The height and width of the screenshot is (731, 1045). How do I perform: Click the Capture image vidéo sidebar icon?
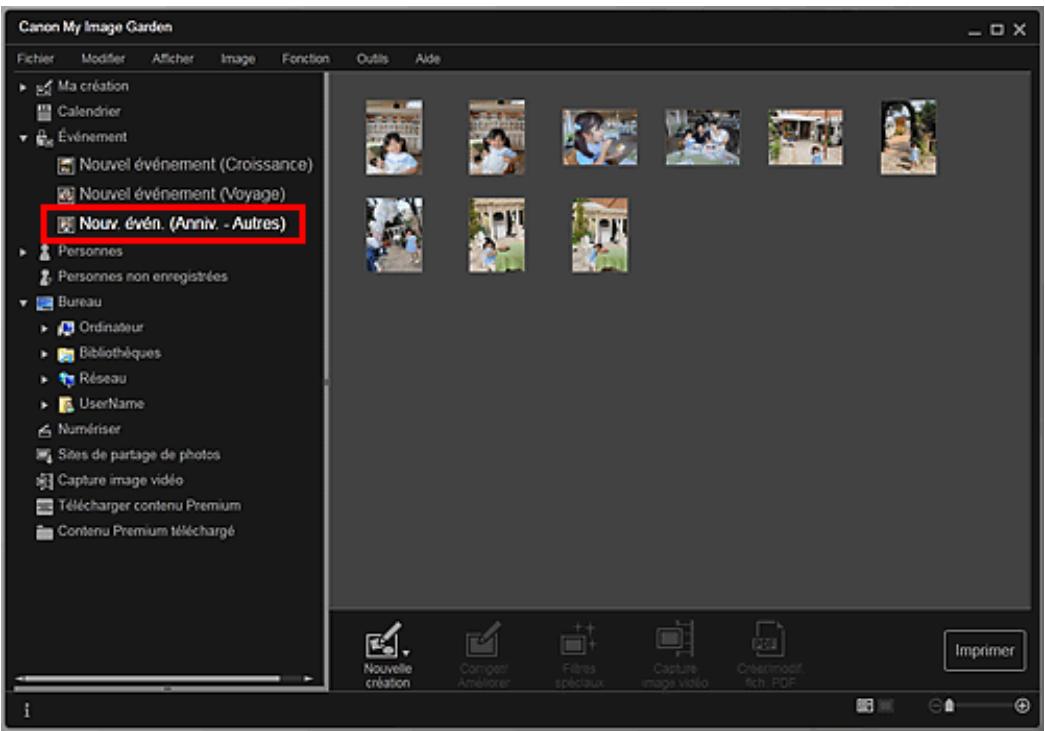tap(44, 481)
